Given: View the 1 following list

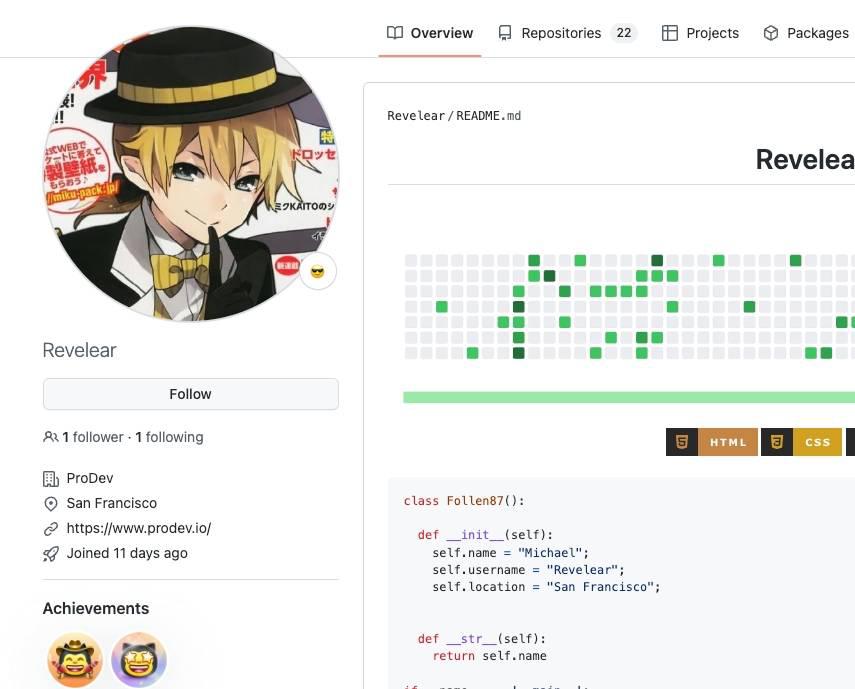Looking at the screenshot, I should coord(169,437).
